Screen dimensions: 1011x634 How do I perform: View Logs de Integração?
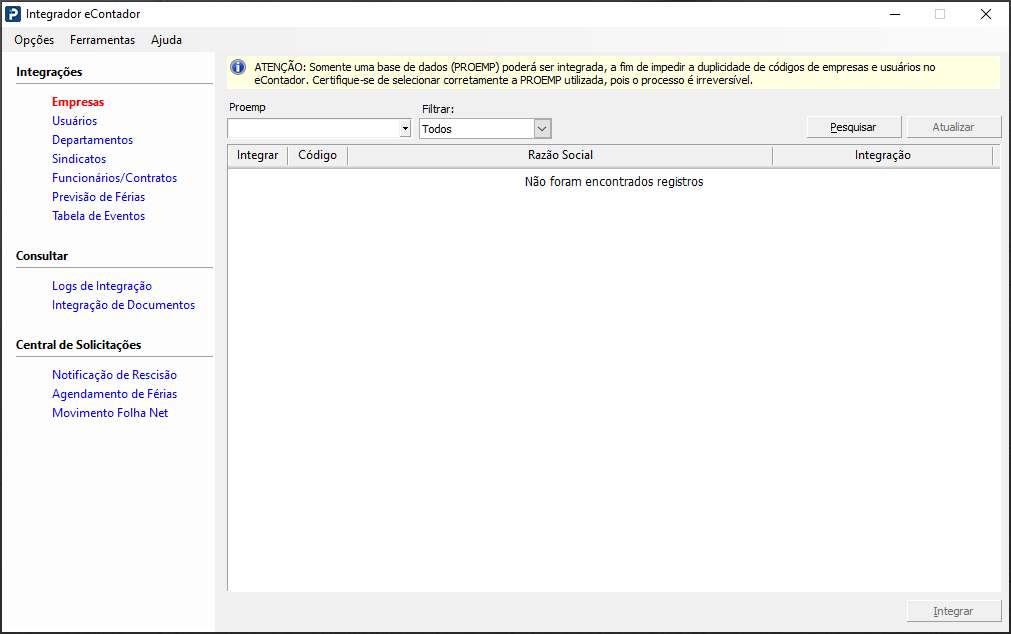[x=102, y=286]
